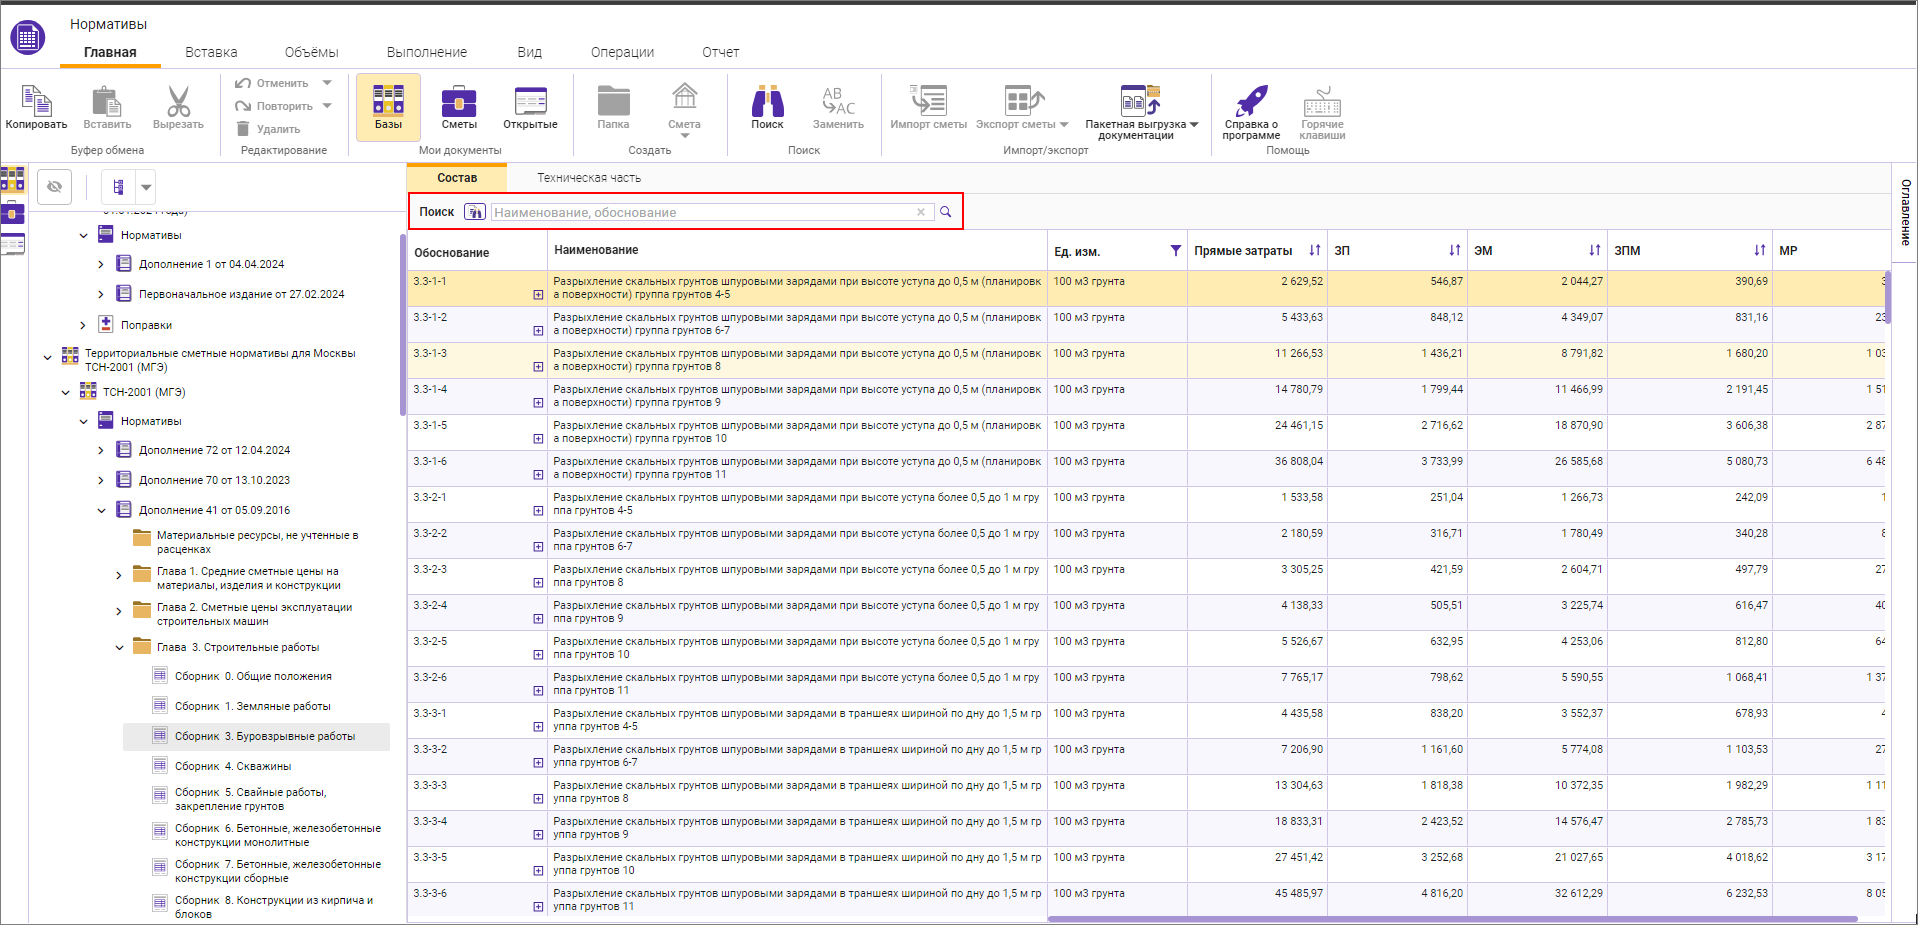This screenshot has height=925, width=1918.
Task: Switch to Вид ribbon tab
Action: (x=530, y=52)
